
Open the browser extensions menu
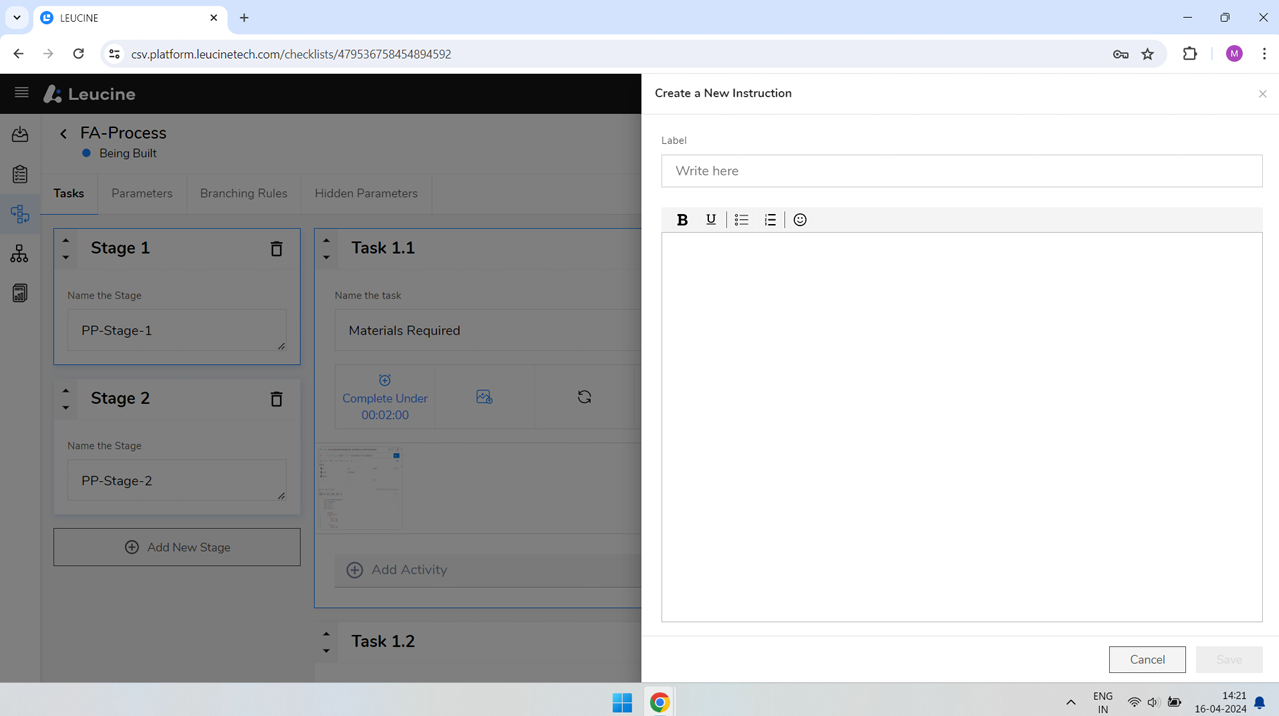[1189, 54]
